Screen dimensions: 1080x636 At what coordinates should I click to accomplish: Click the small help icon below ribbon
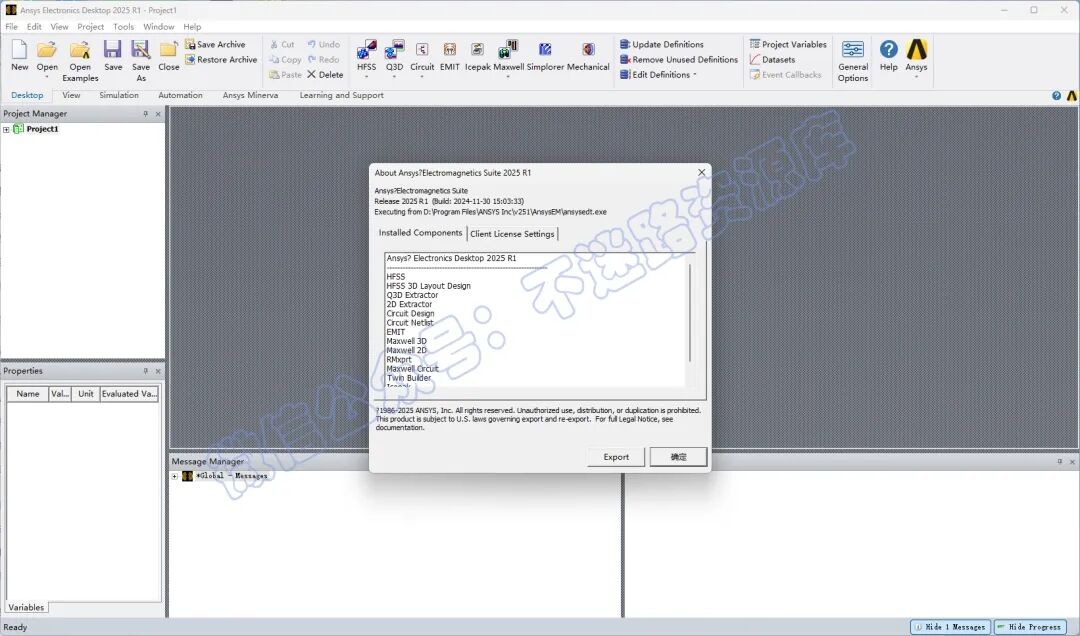[x=1057, y=96]
